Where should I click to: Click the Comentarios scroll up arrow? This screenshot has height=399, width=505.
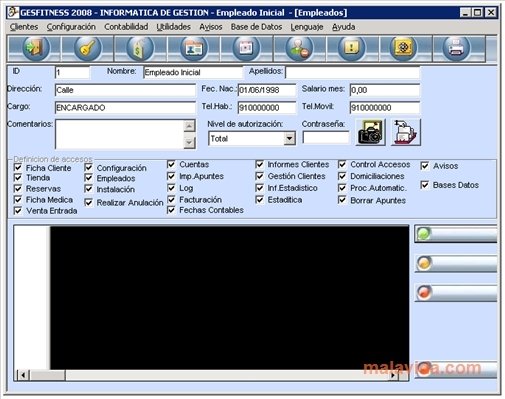189,126
